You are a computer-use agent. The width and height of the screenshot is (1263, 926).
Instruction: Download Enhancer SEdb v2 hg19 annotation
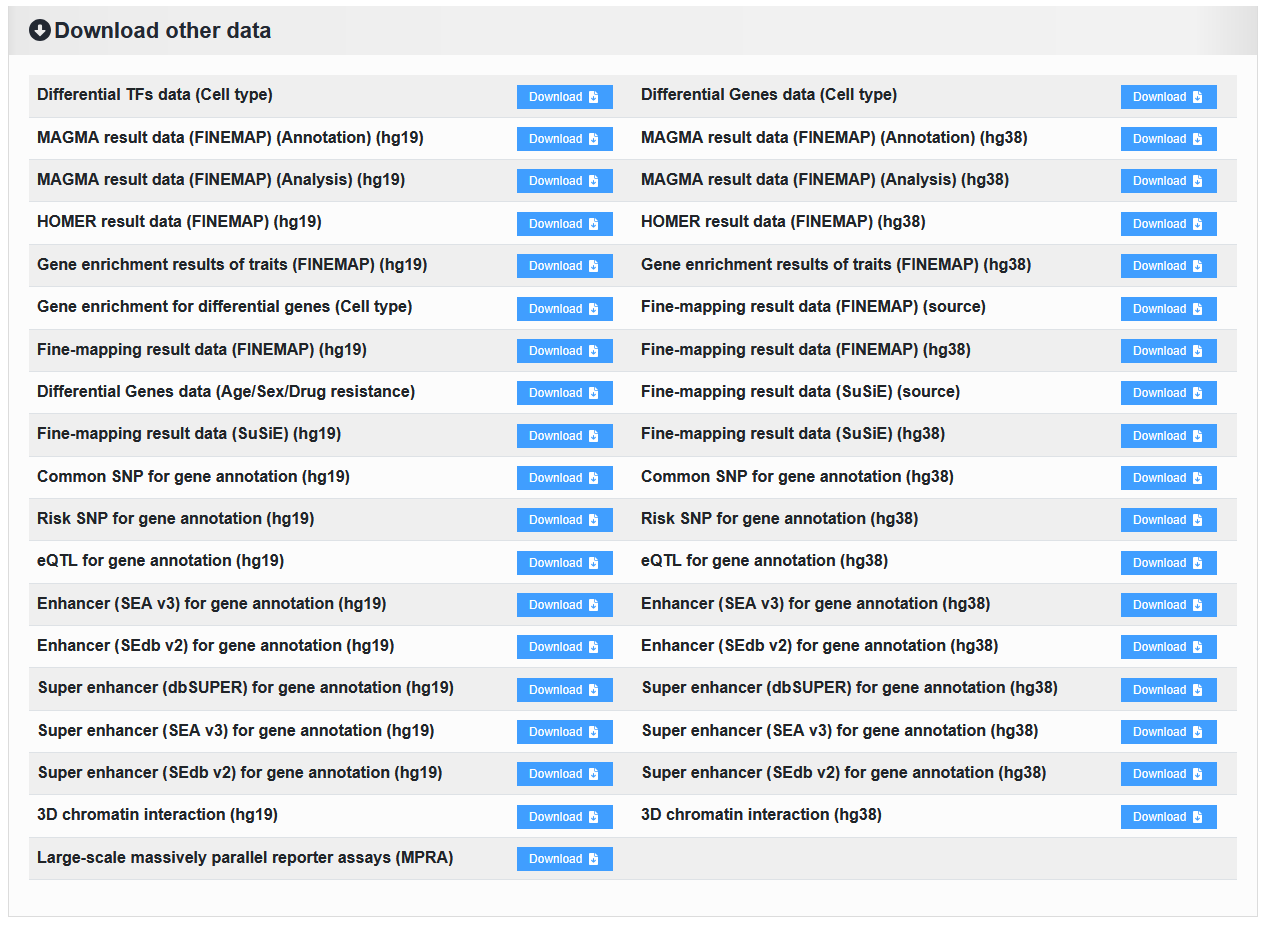565,647
